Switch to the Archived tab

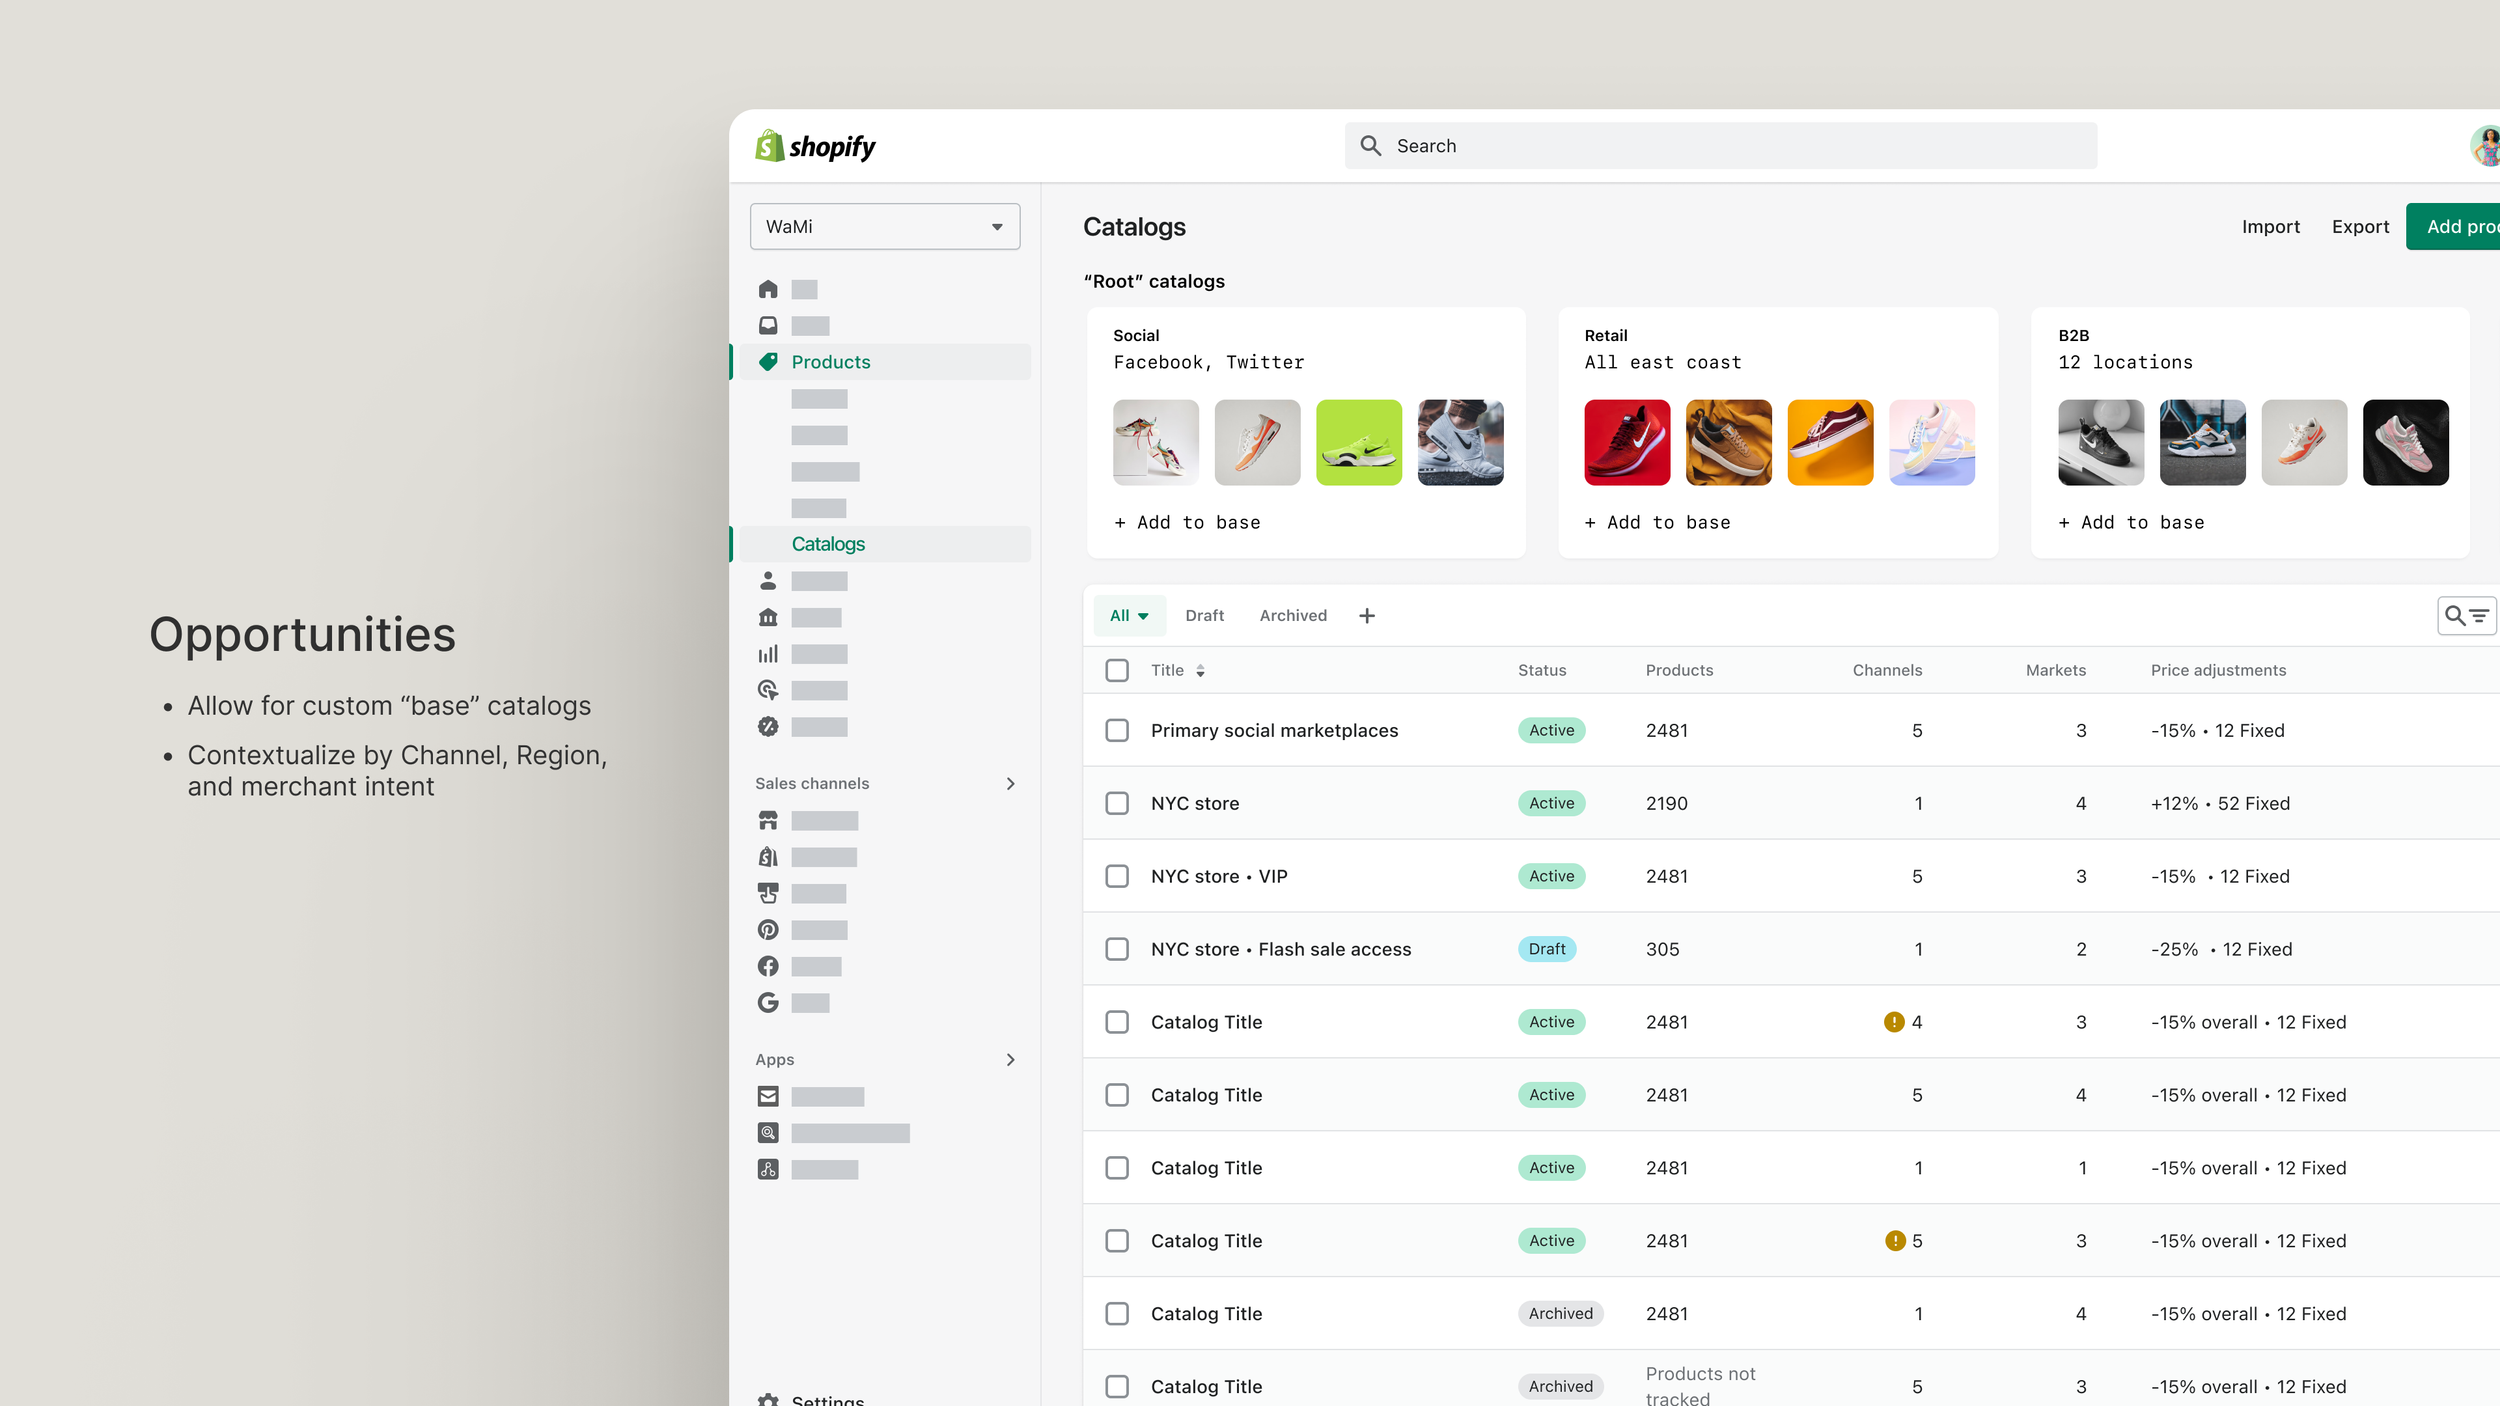pos(1292,616)
